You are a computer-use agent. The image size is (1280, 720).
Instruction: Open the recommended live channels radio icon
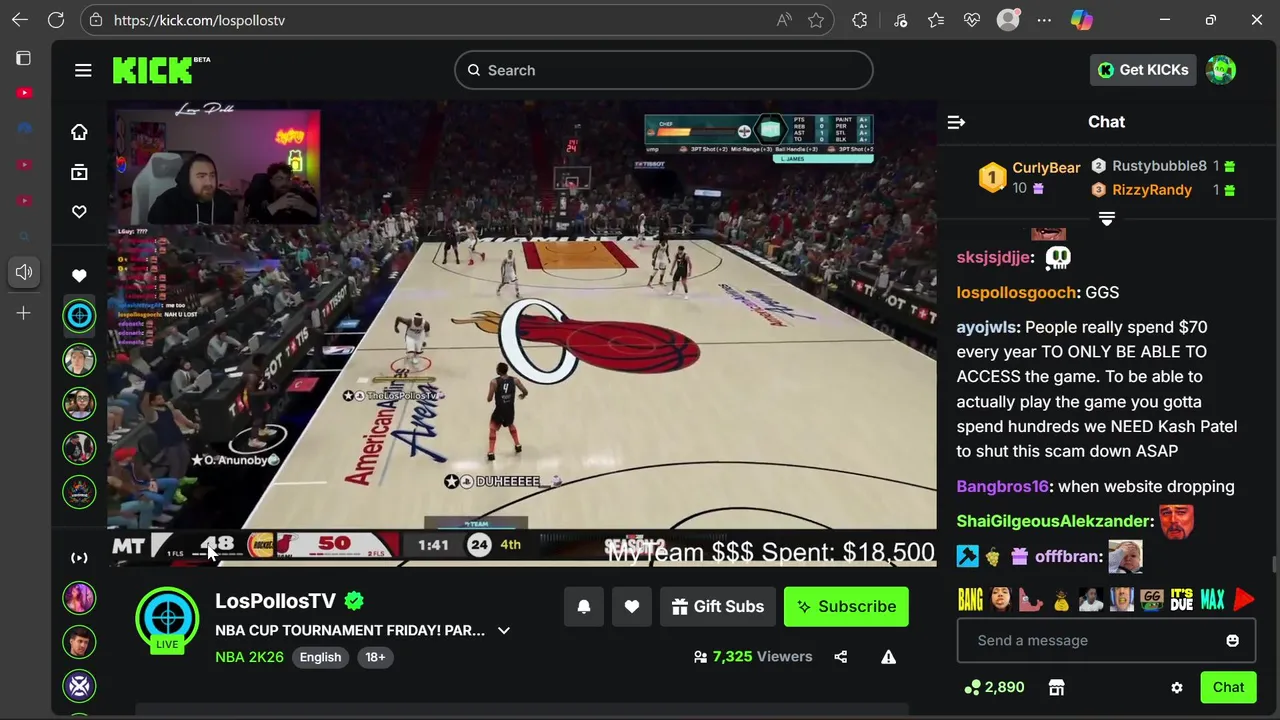(79, 558)
